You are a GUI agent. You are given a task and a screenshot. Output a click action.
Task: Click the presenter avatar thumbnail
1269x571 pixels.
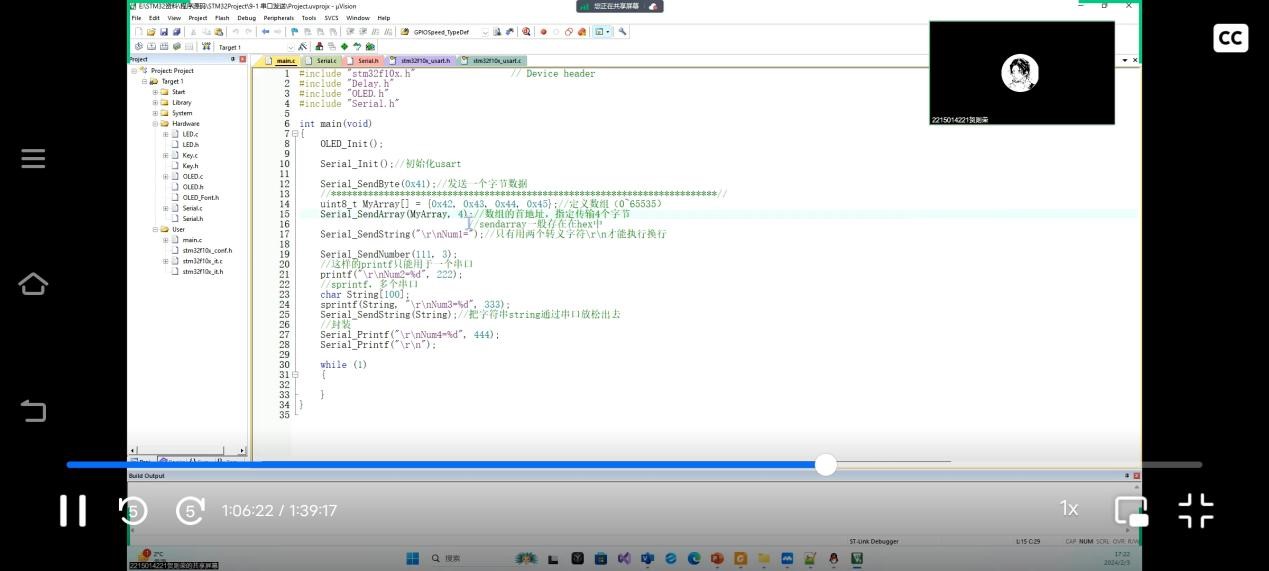coord(1020,73)
